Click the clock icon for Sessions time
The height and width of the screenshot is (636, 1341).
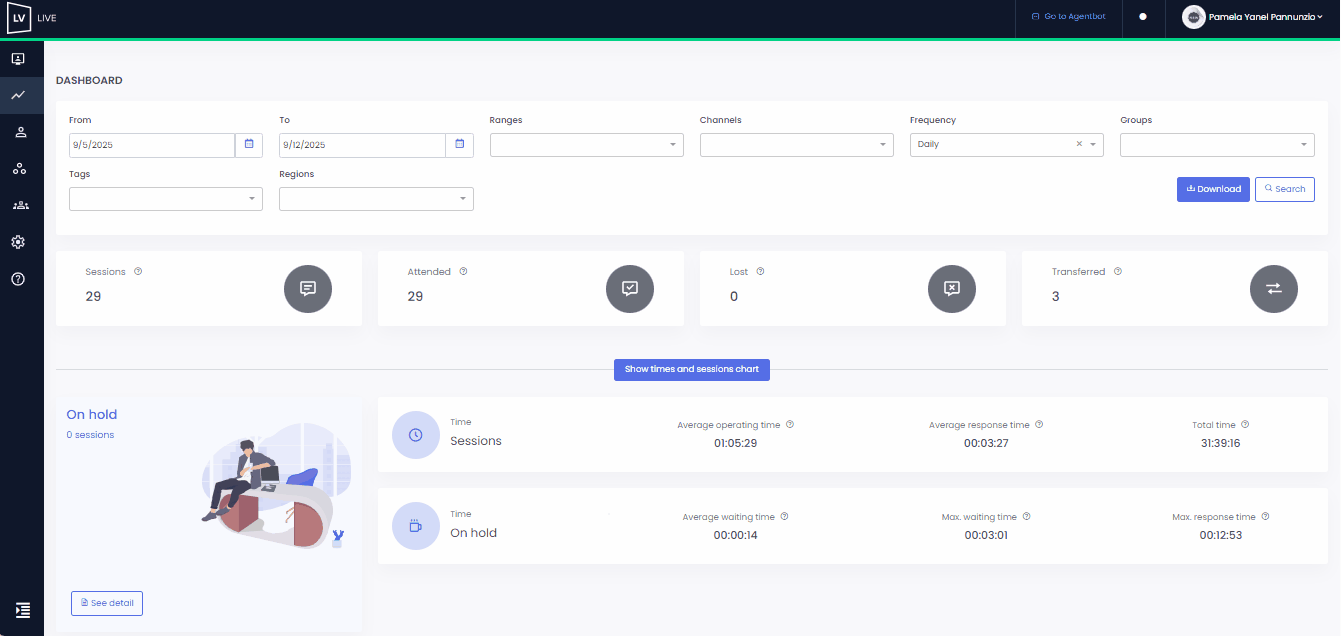coord(416,435)
